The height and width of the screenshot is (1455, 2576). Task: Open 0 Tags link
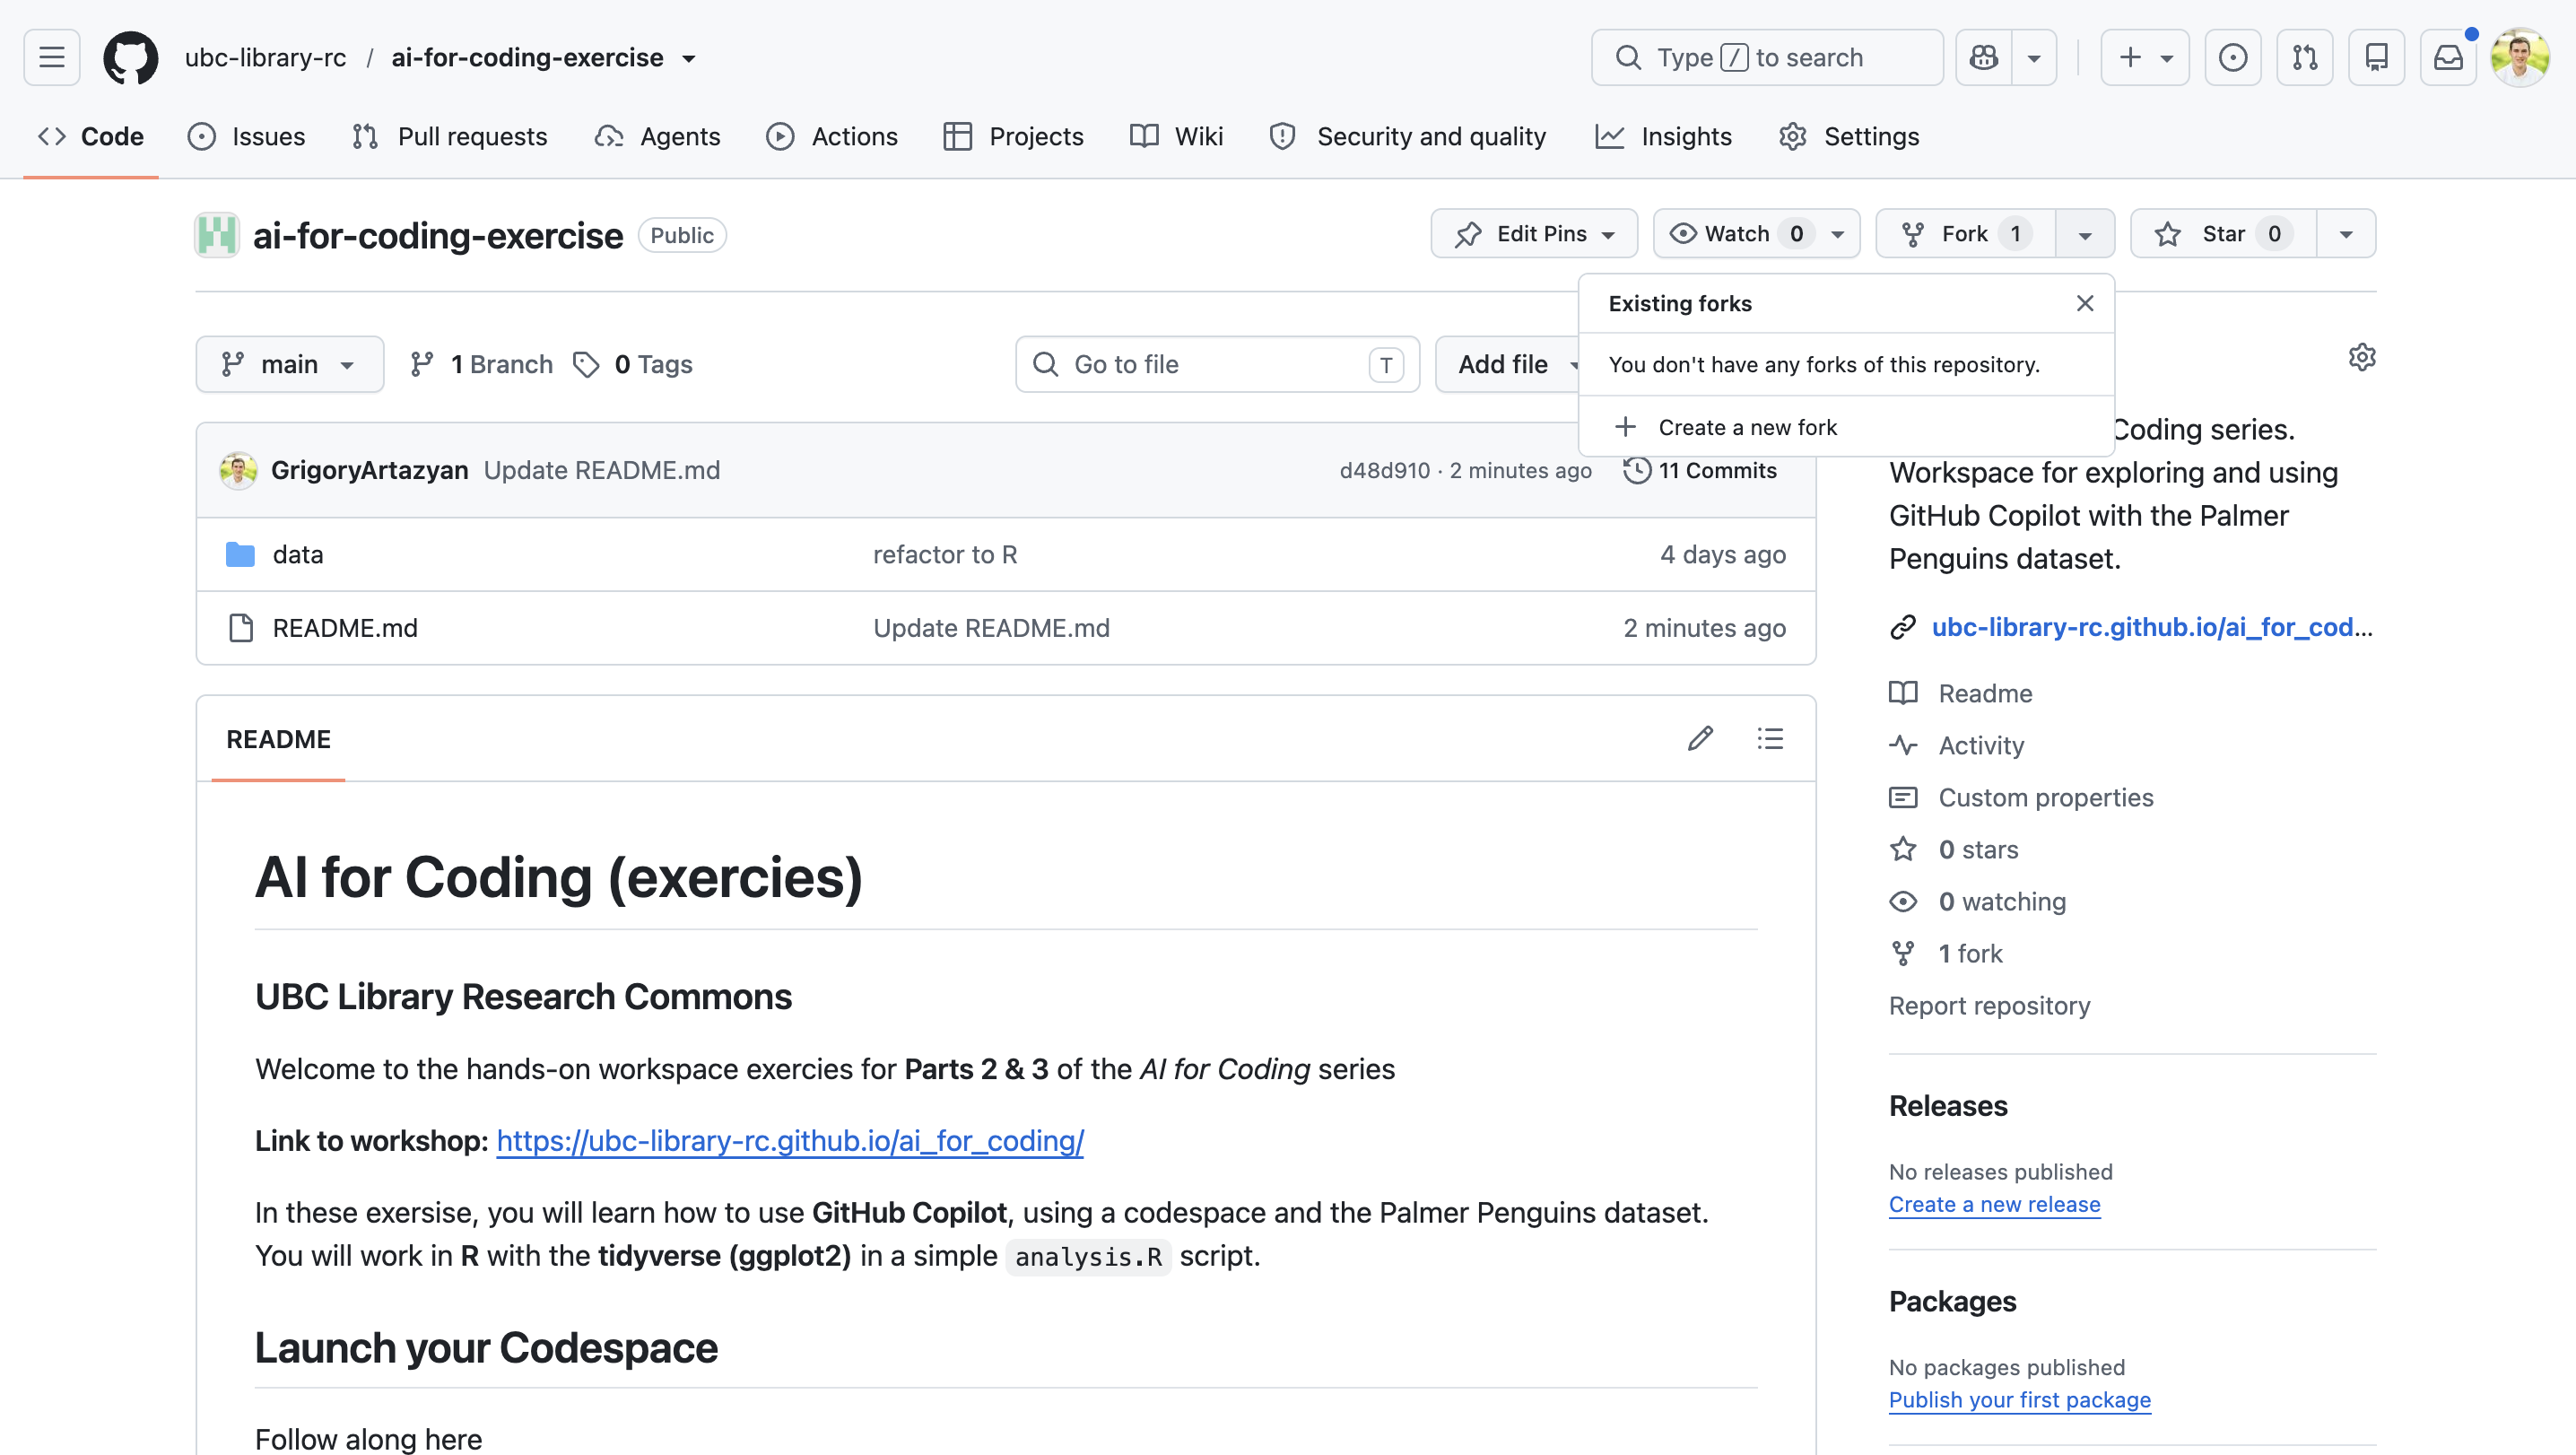coord(633,364)
